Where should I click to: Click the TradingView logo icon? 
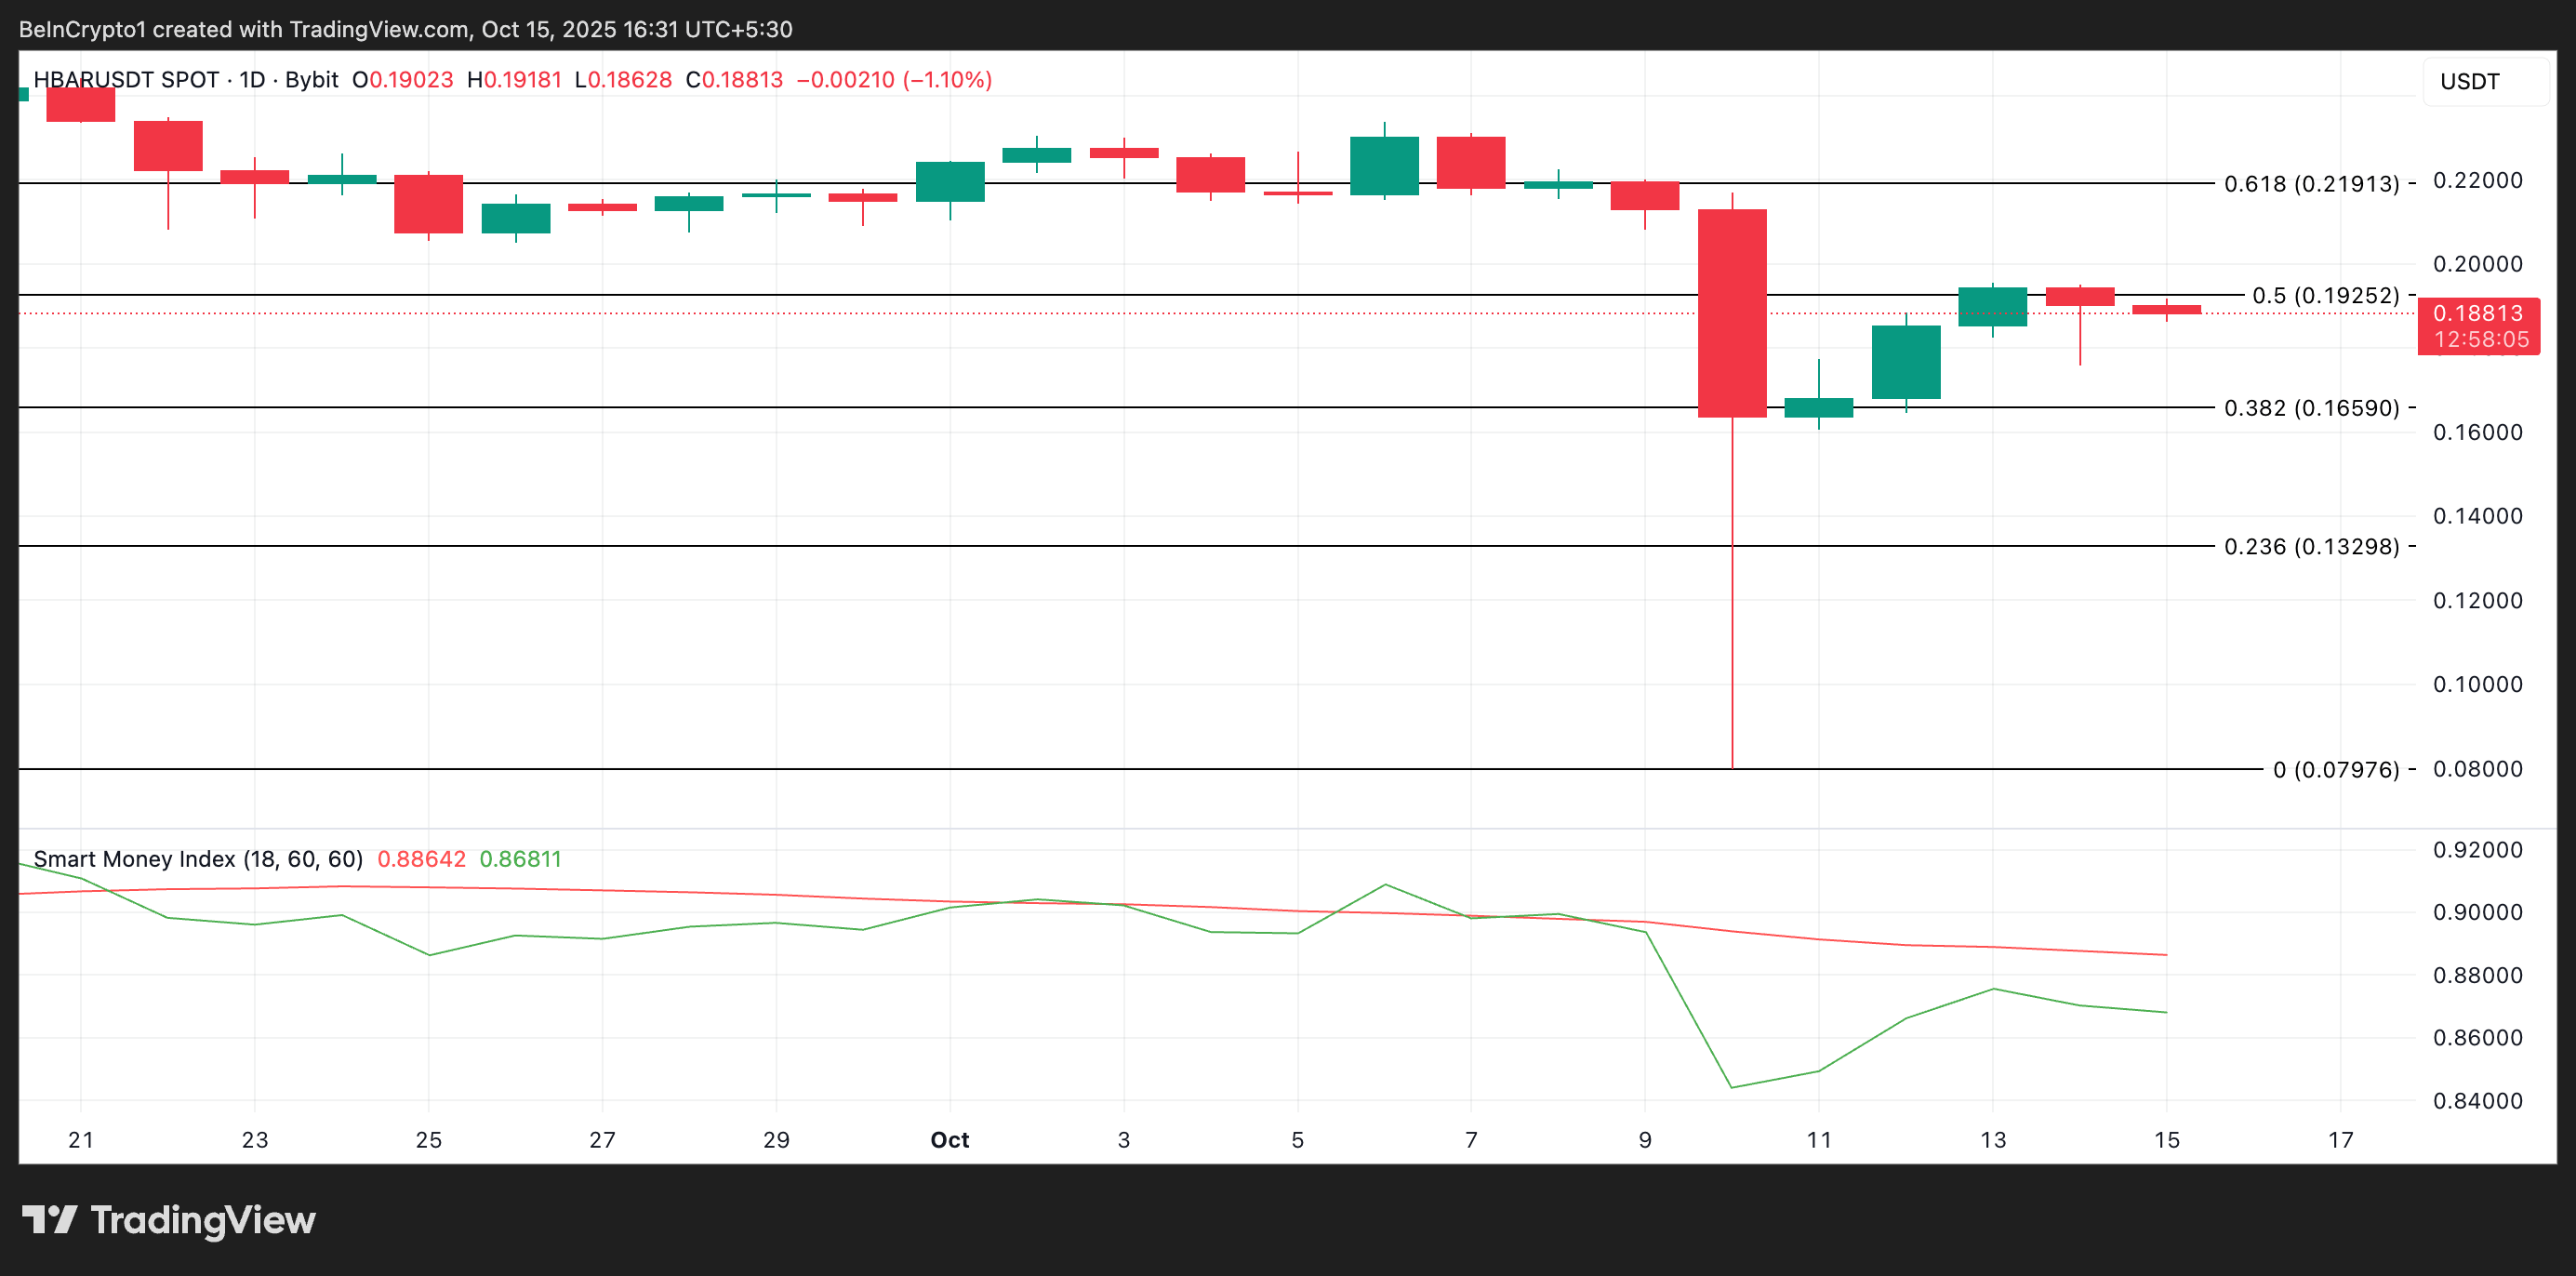click(x=52, y=1219)
